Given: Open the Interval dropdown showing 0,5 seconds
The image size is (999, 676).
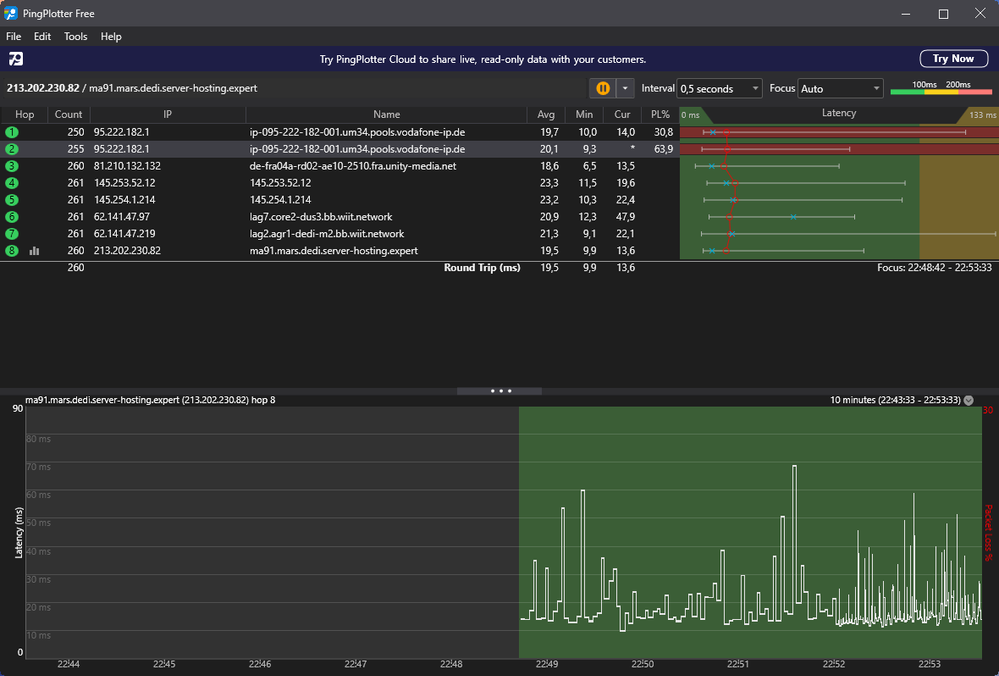Looking at the screenshot, I should tap(719, 89).
